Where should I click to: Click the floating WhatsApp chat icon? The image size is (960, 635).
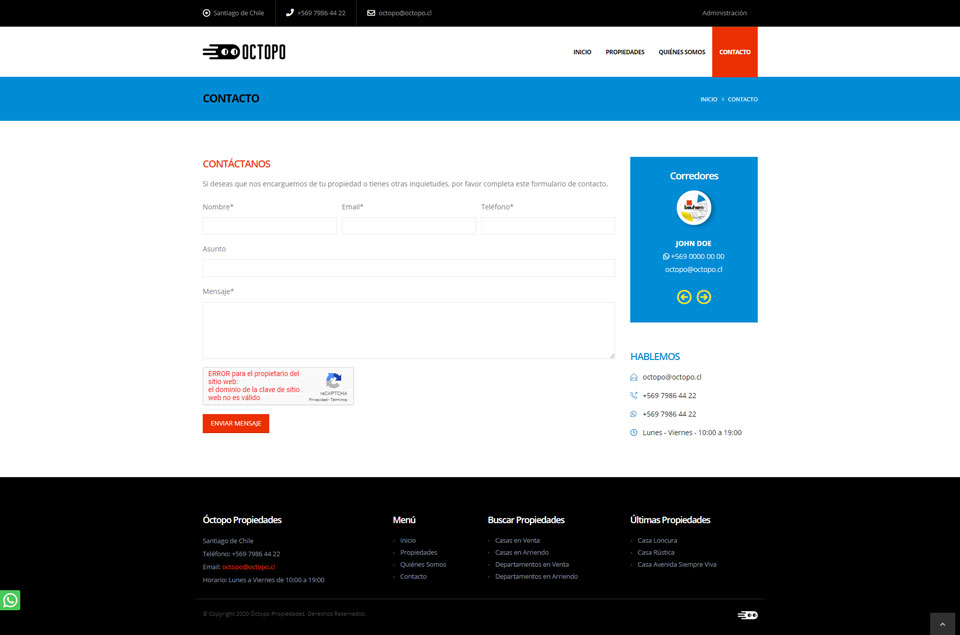(x=10, y=600)
